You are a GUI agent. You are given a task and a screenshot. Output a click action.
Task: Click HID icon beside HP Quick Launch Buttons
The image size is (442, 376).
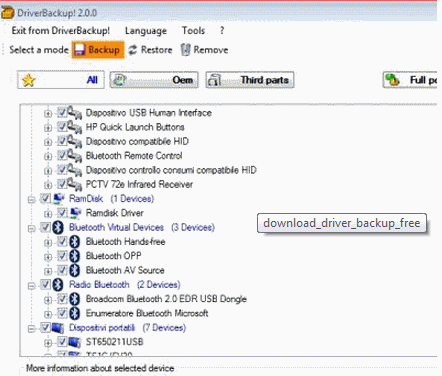tap(74, 127)
